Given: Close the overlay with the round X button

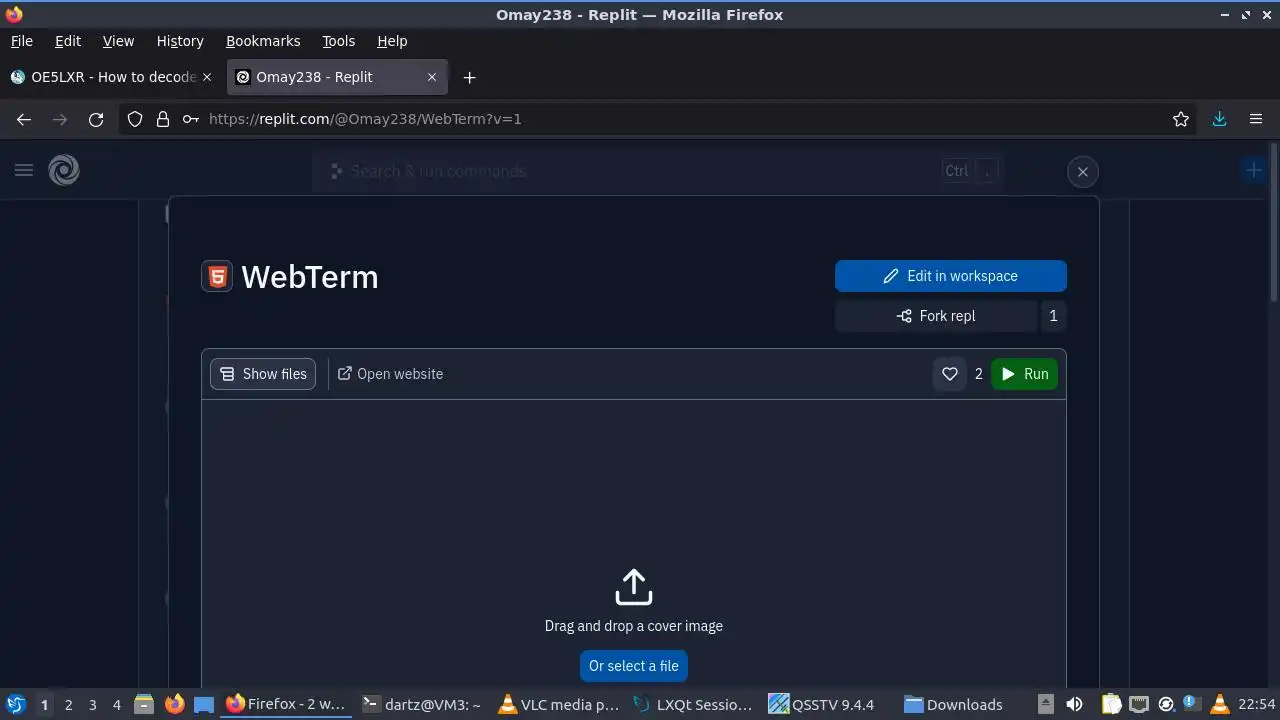Looking at the screenshot, I should 1082,172.
